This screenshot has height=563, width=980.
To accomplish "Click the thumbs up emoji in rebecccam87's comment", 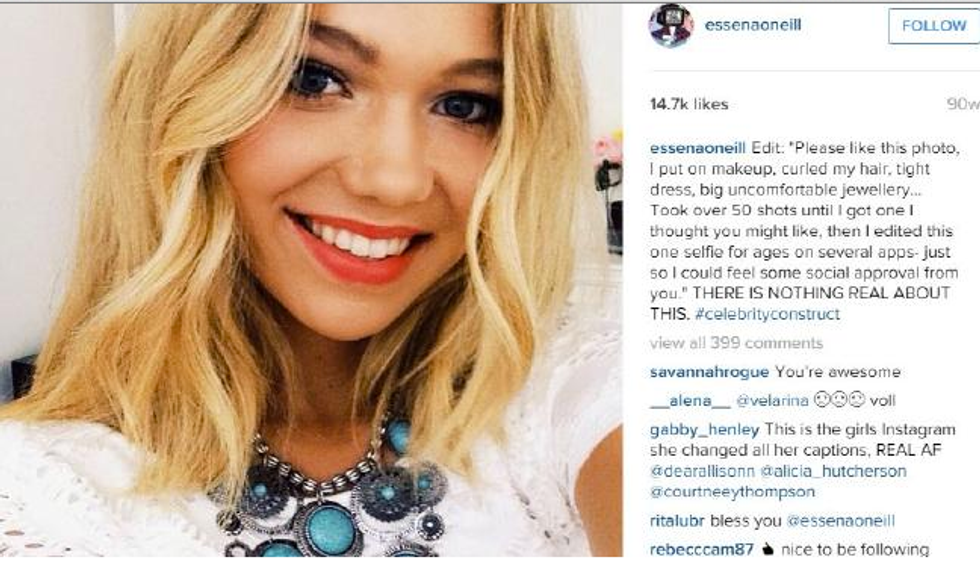I will pos(767,549).
